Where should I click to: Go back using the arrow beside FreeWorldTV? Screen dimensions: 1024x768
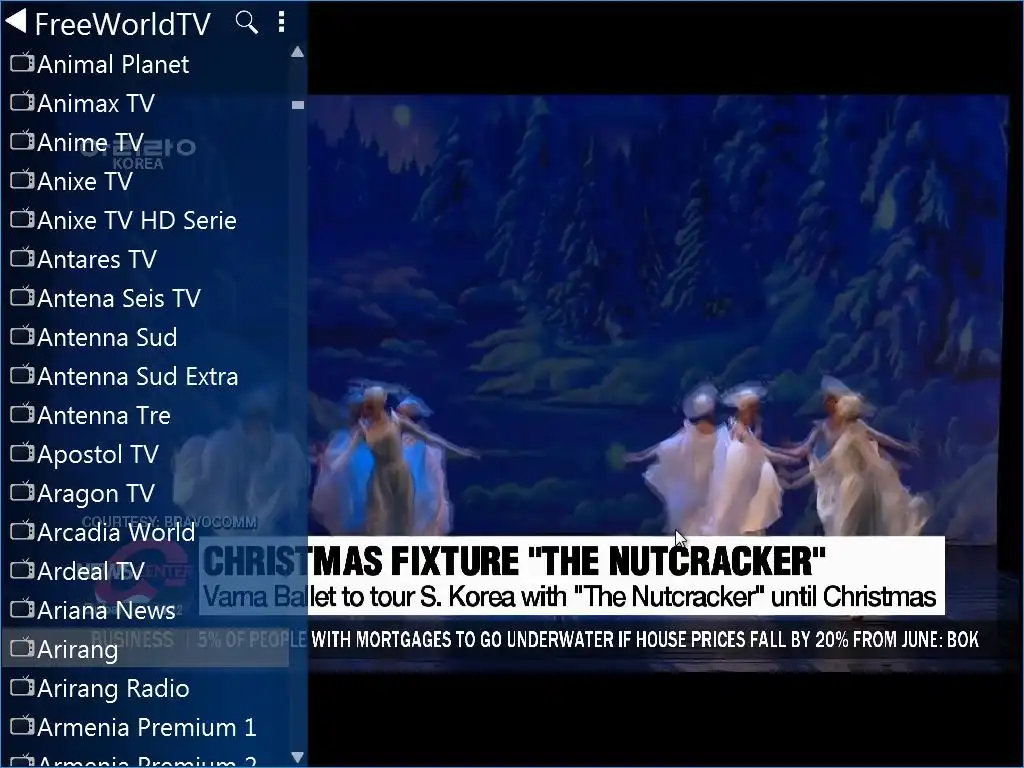click(x=16, y=21)
